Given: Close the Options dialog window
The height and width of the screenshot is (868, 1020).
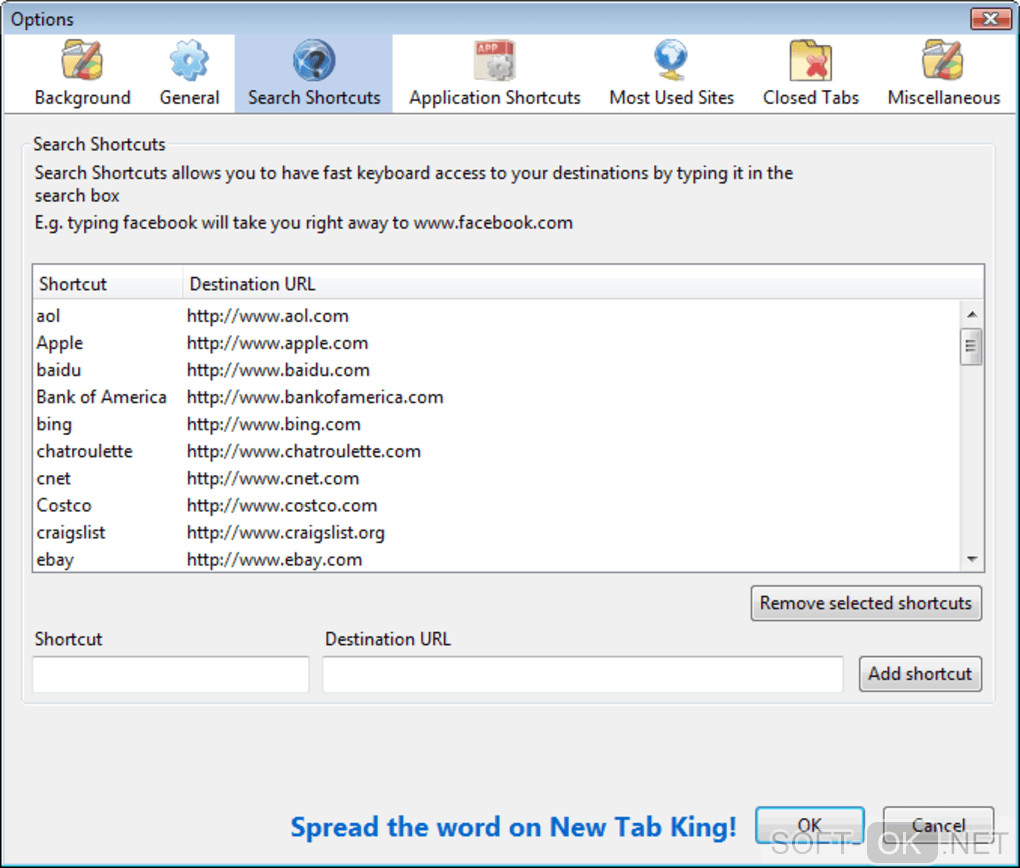Looking at the screenshot, I should pyautogui.click(x=990, y=19).
